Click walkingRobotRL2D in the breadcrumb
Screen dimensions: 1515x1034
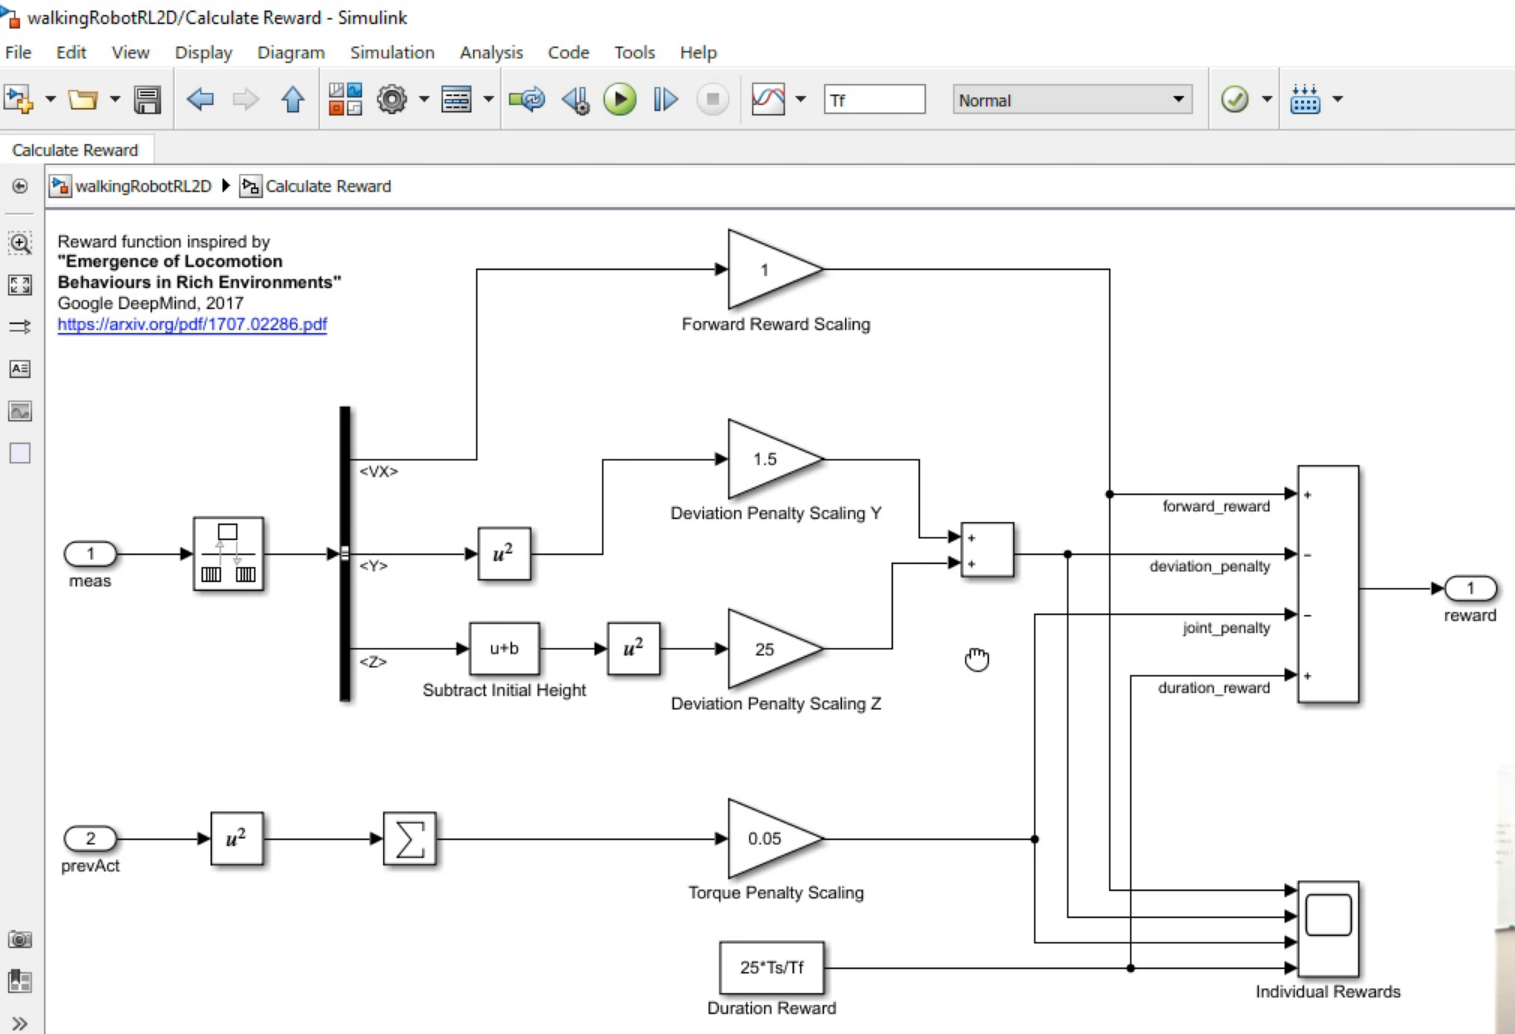click(x=143, y=186)
